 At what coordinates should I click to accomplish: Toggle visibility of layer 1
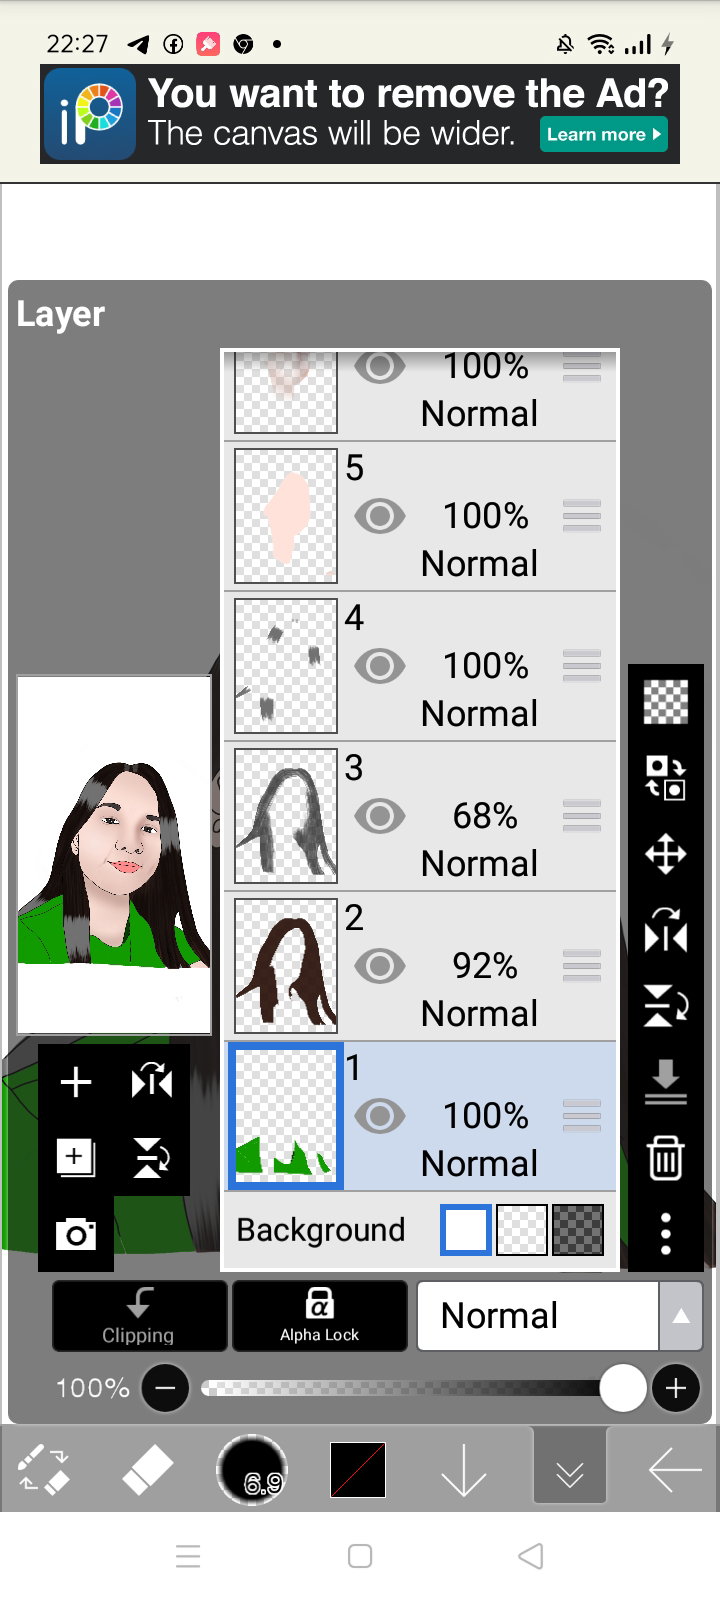point(380,1116)
